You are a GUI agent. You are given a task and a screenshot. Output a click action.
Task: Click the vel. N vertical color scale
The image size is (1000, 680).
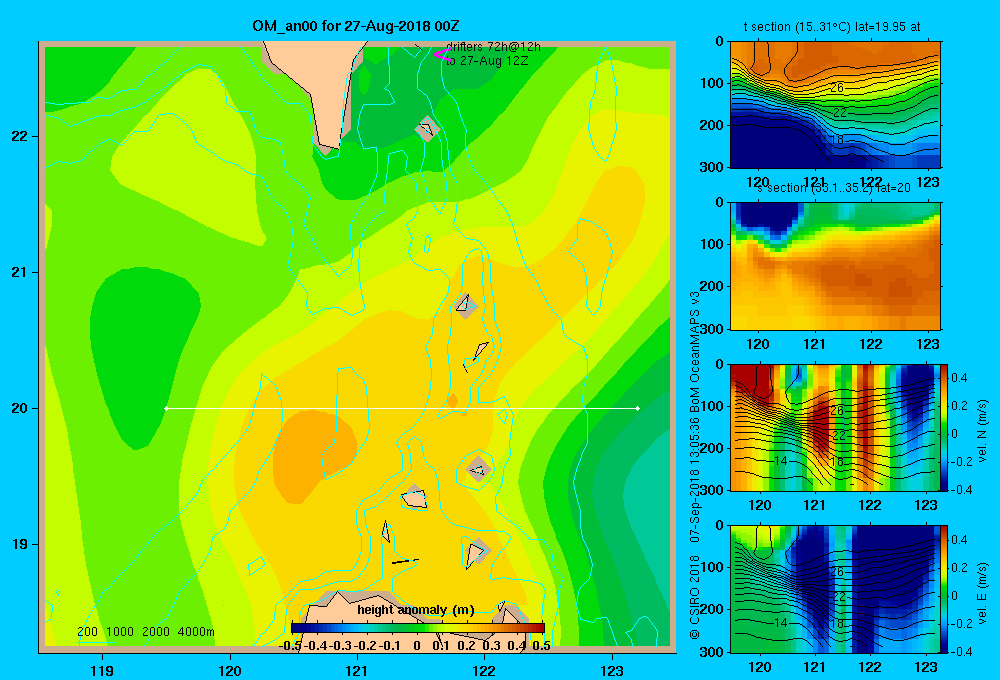tap(944, 427)
